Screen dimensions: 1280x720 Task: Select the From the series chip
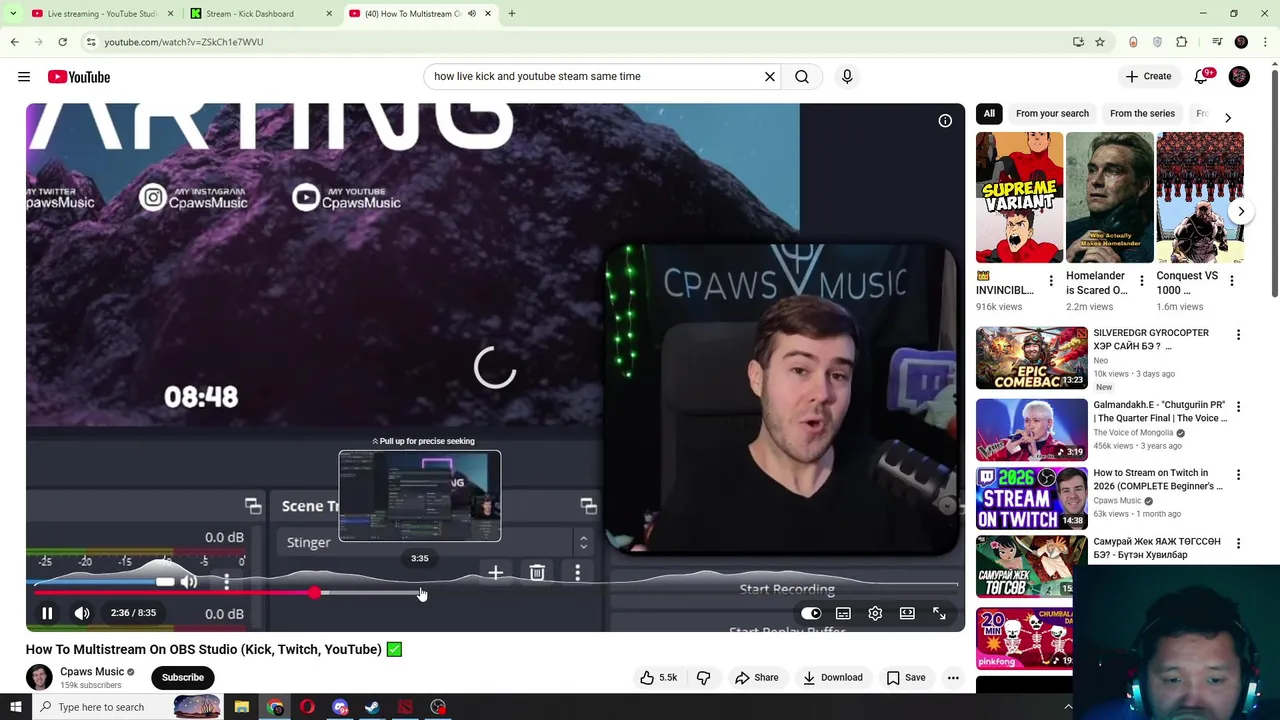pos(1142,113)
